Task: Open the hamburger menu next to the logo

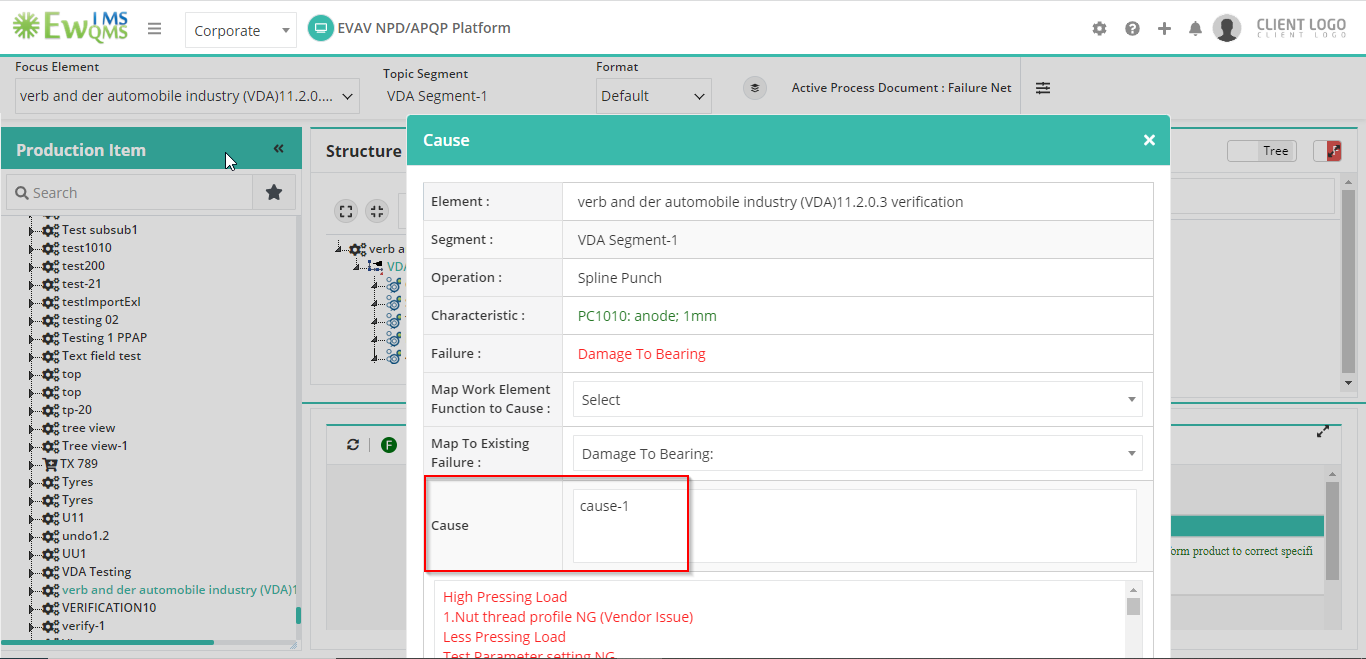Action: tap(154, 29)
